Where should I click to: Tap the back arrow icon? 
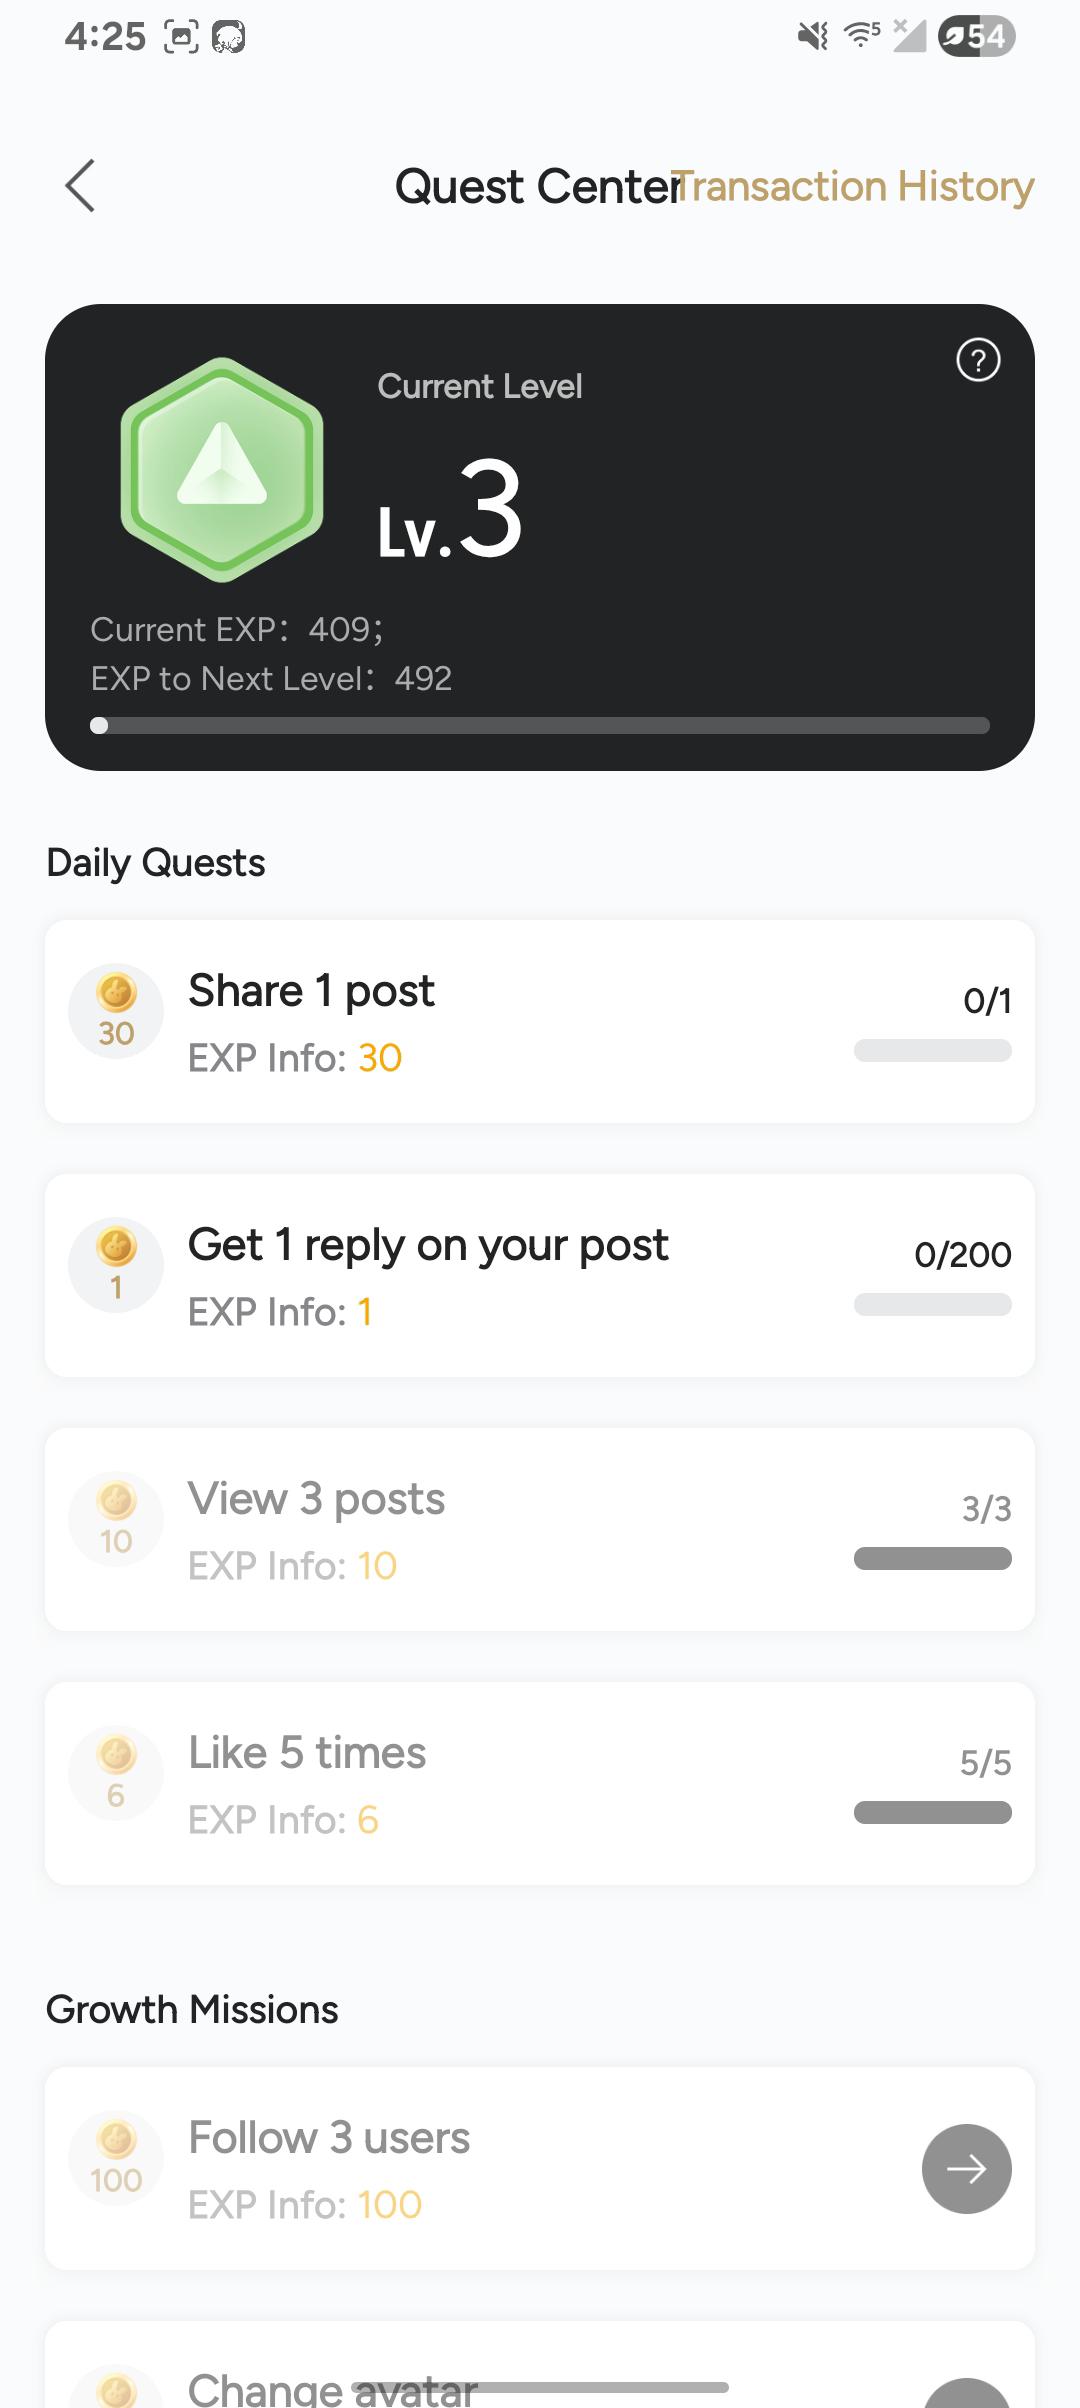pos(80,186)
